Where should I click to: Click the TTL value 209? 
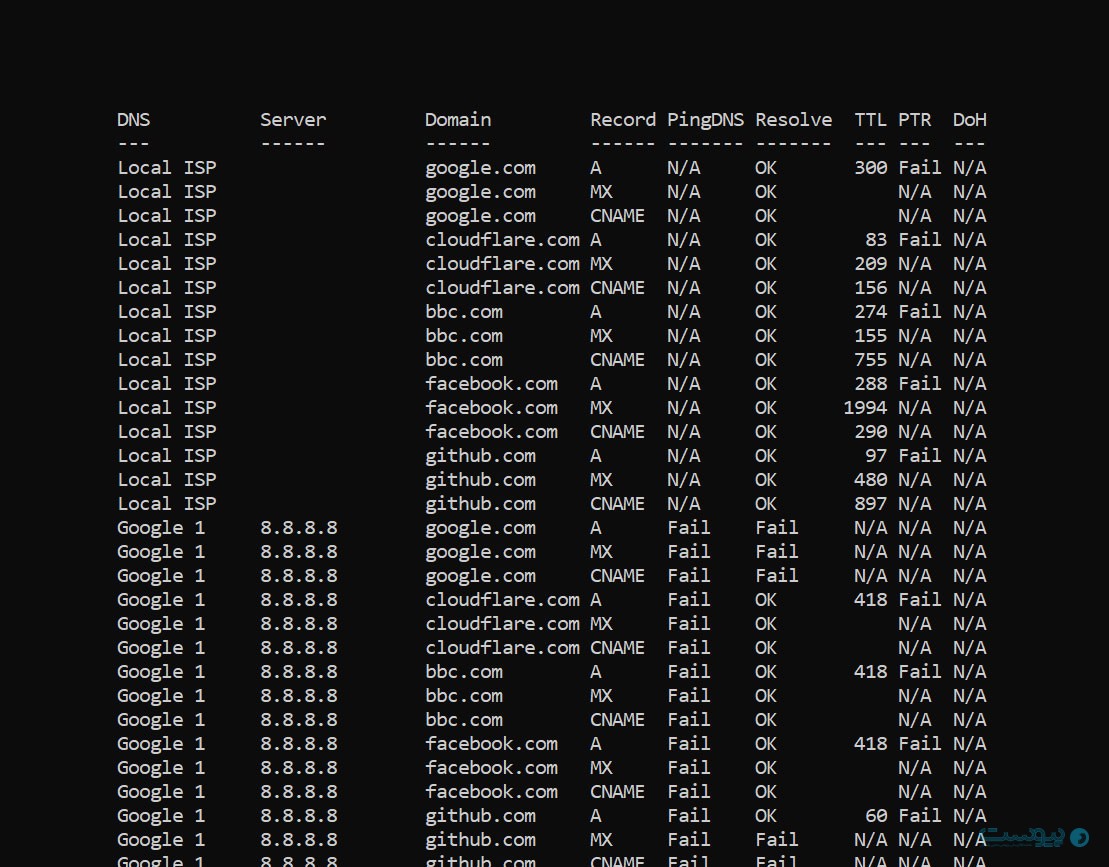click(x=870, y=264)
